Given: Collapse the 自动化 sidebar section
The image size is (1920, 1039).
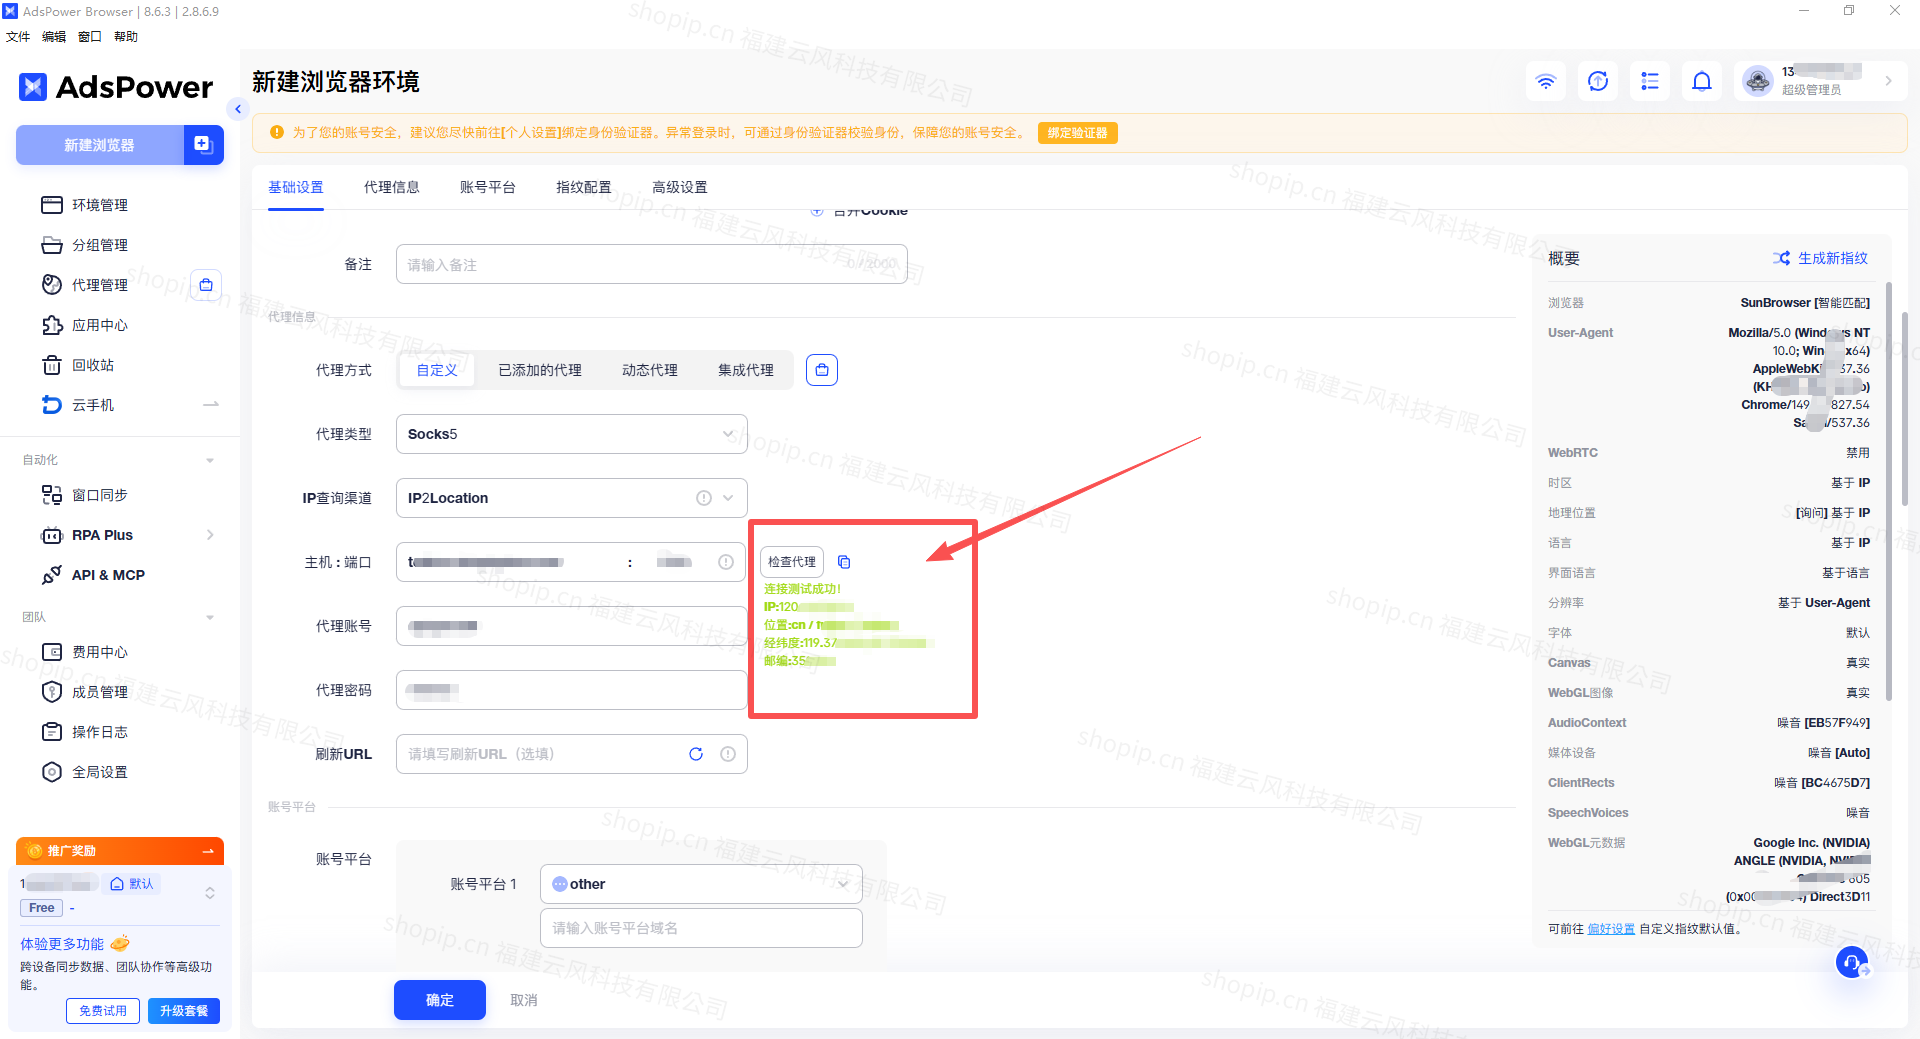Looking at the screenshot, I should 210,460.
